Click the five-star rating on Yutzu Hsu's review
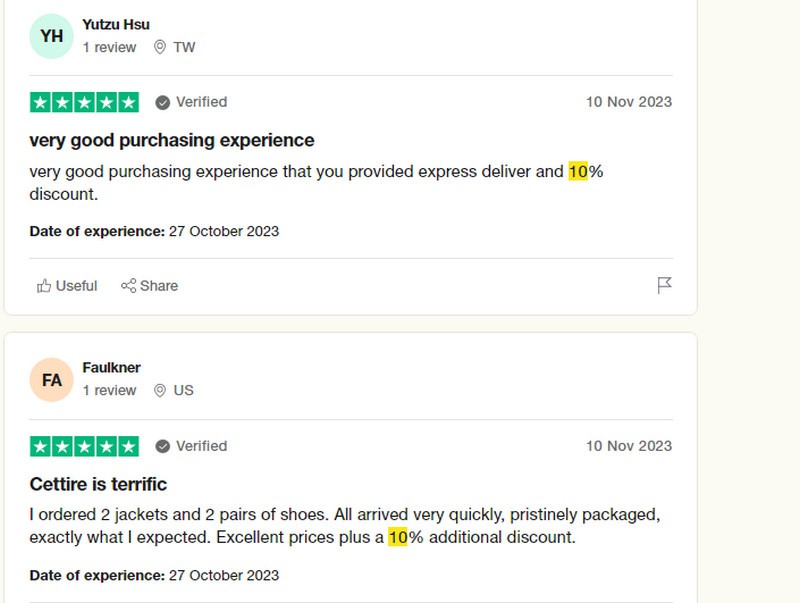 [84, 102]
